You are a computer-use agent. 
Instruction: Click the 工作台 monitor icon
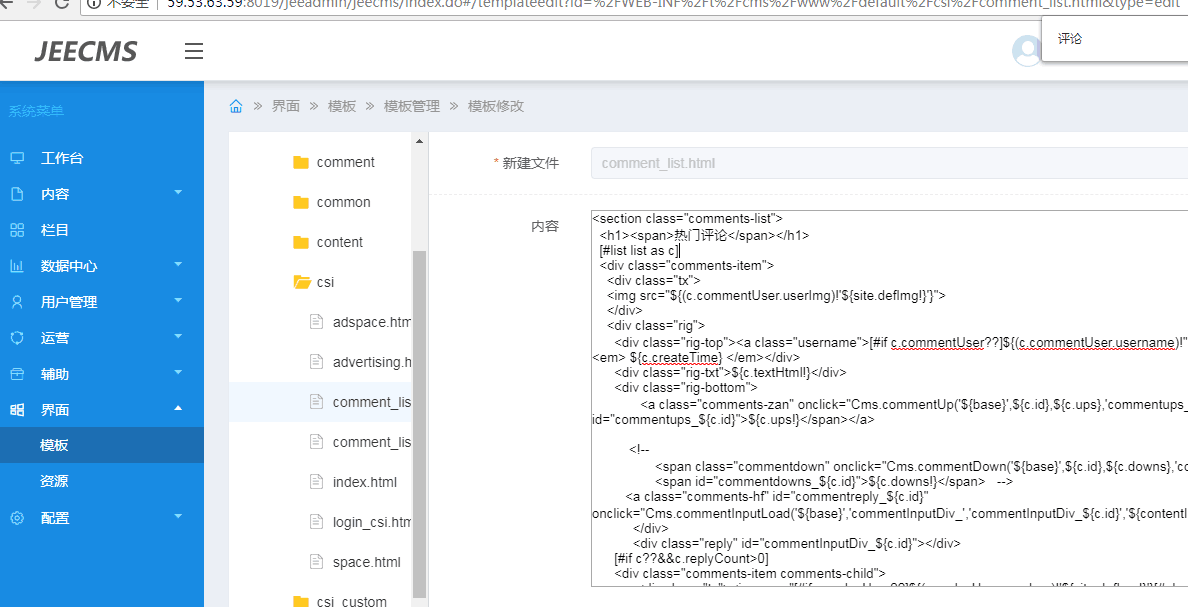[x=17, y=158]
